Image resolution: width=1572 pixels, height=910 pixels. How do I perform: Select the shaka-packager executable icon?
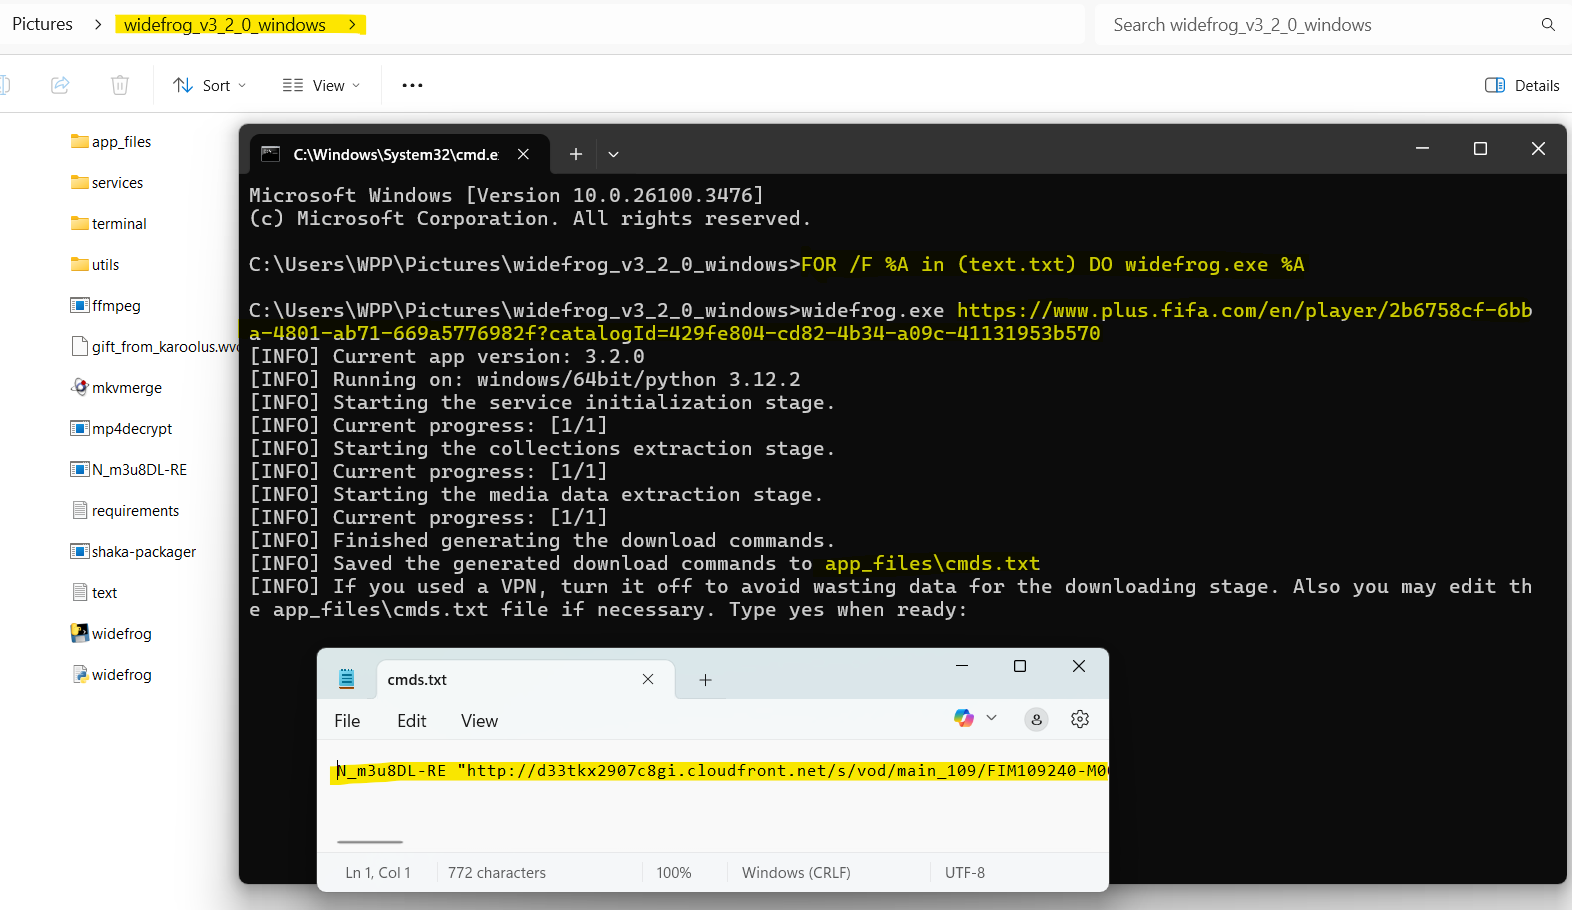point(80,551)
